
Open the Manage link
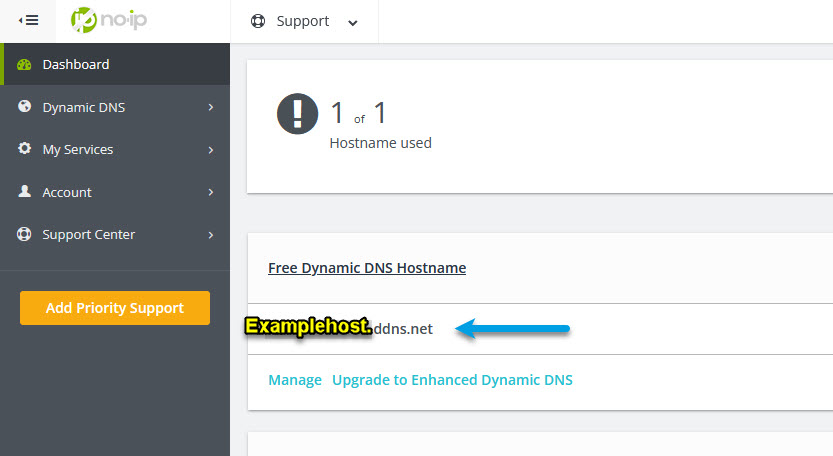(x=295, y=380)
